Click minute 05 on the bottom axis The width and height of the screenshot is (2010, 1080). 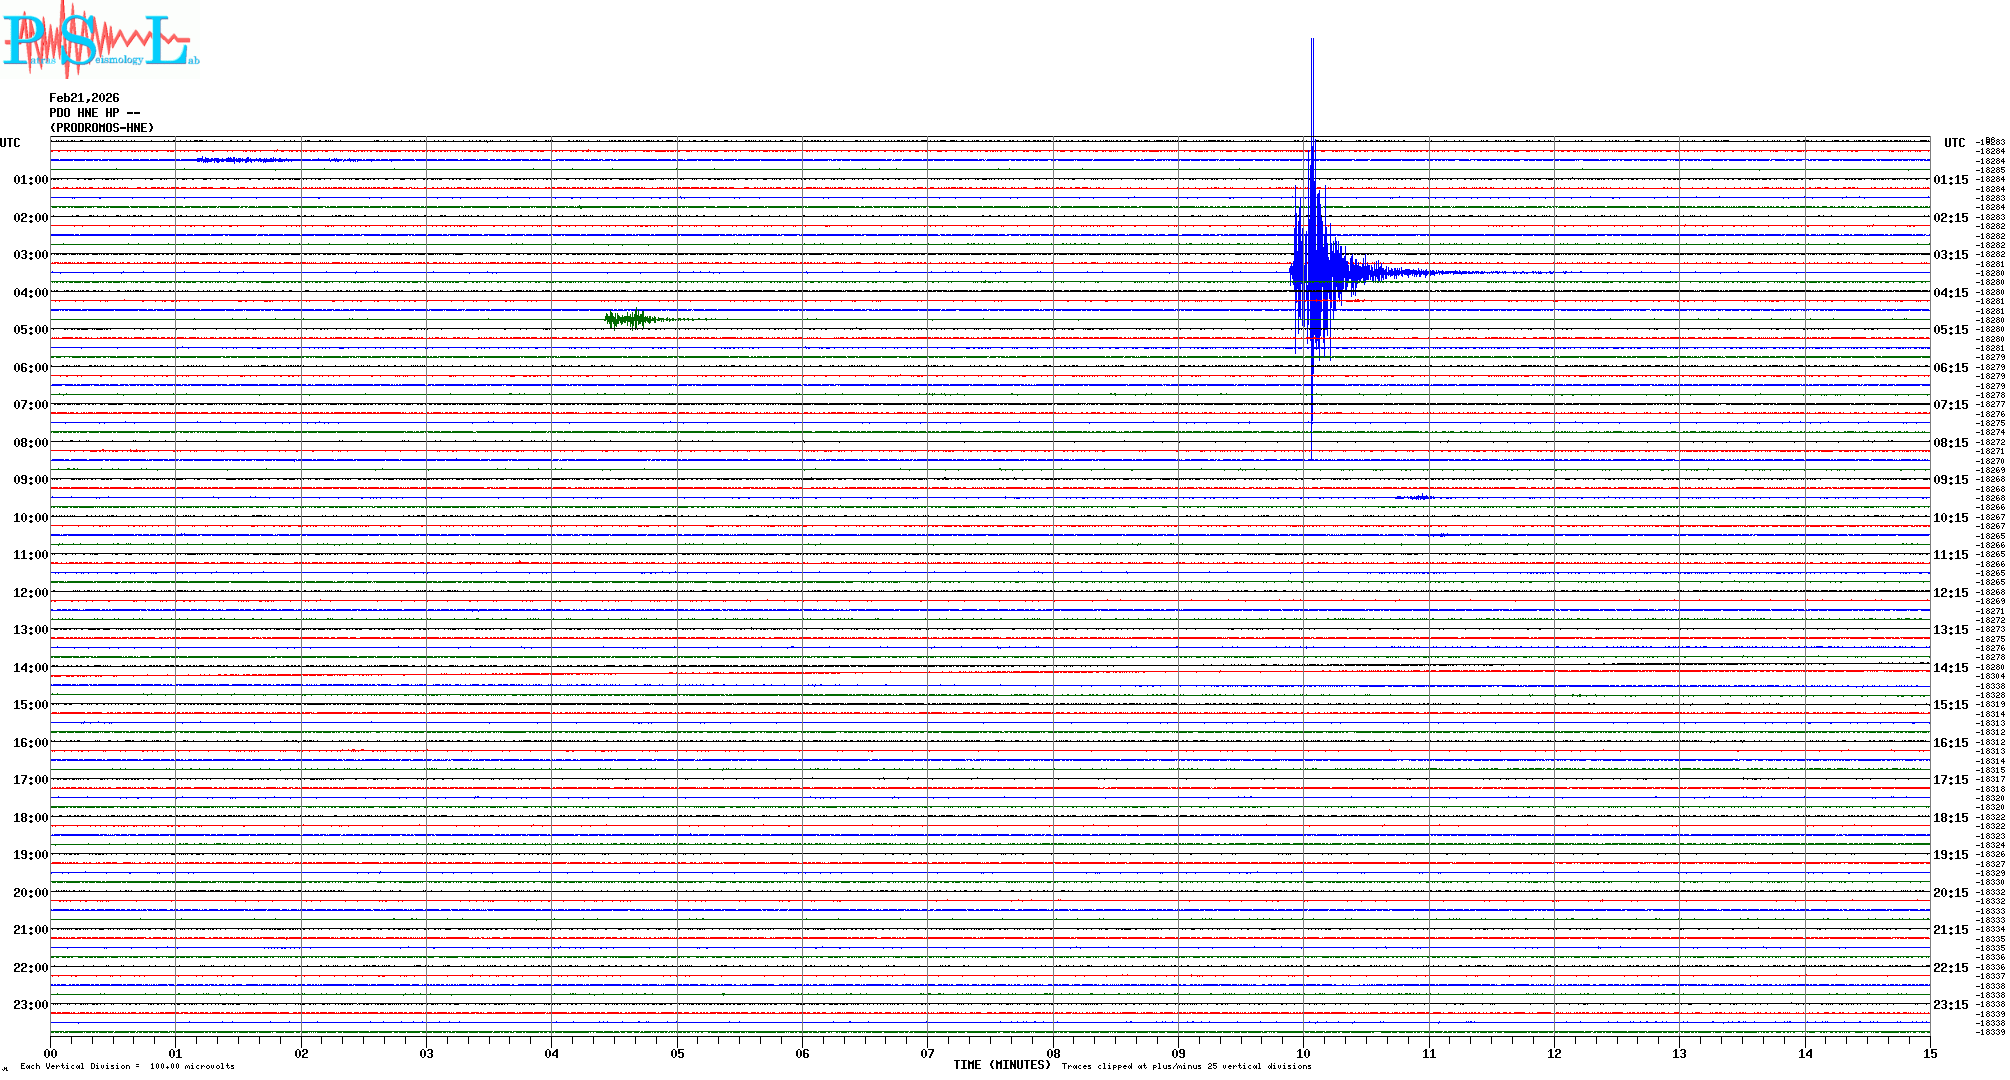(677, 1053)
